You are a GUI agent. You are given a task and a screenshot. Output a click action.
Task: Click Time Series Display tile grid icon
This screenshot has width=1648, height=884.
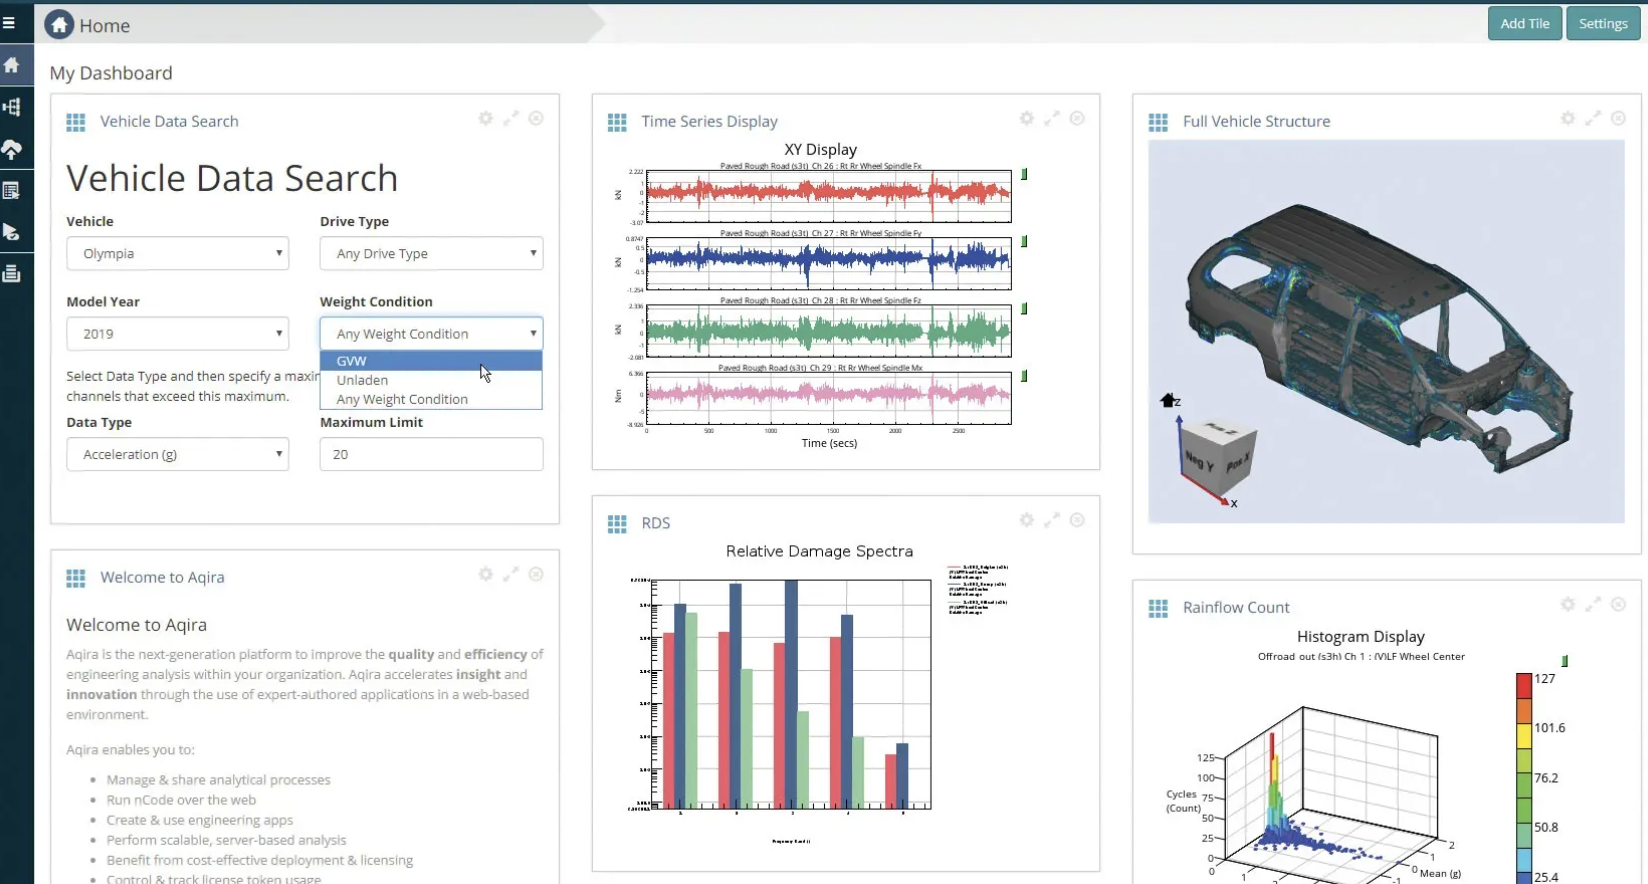617,122
